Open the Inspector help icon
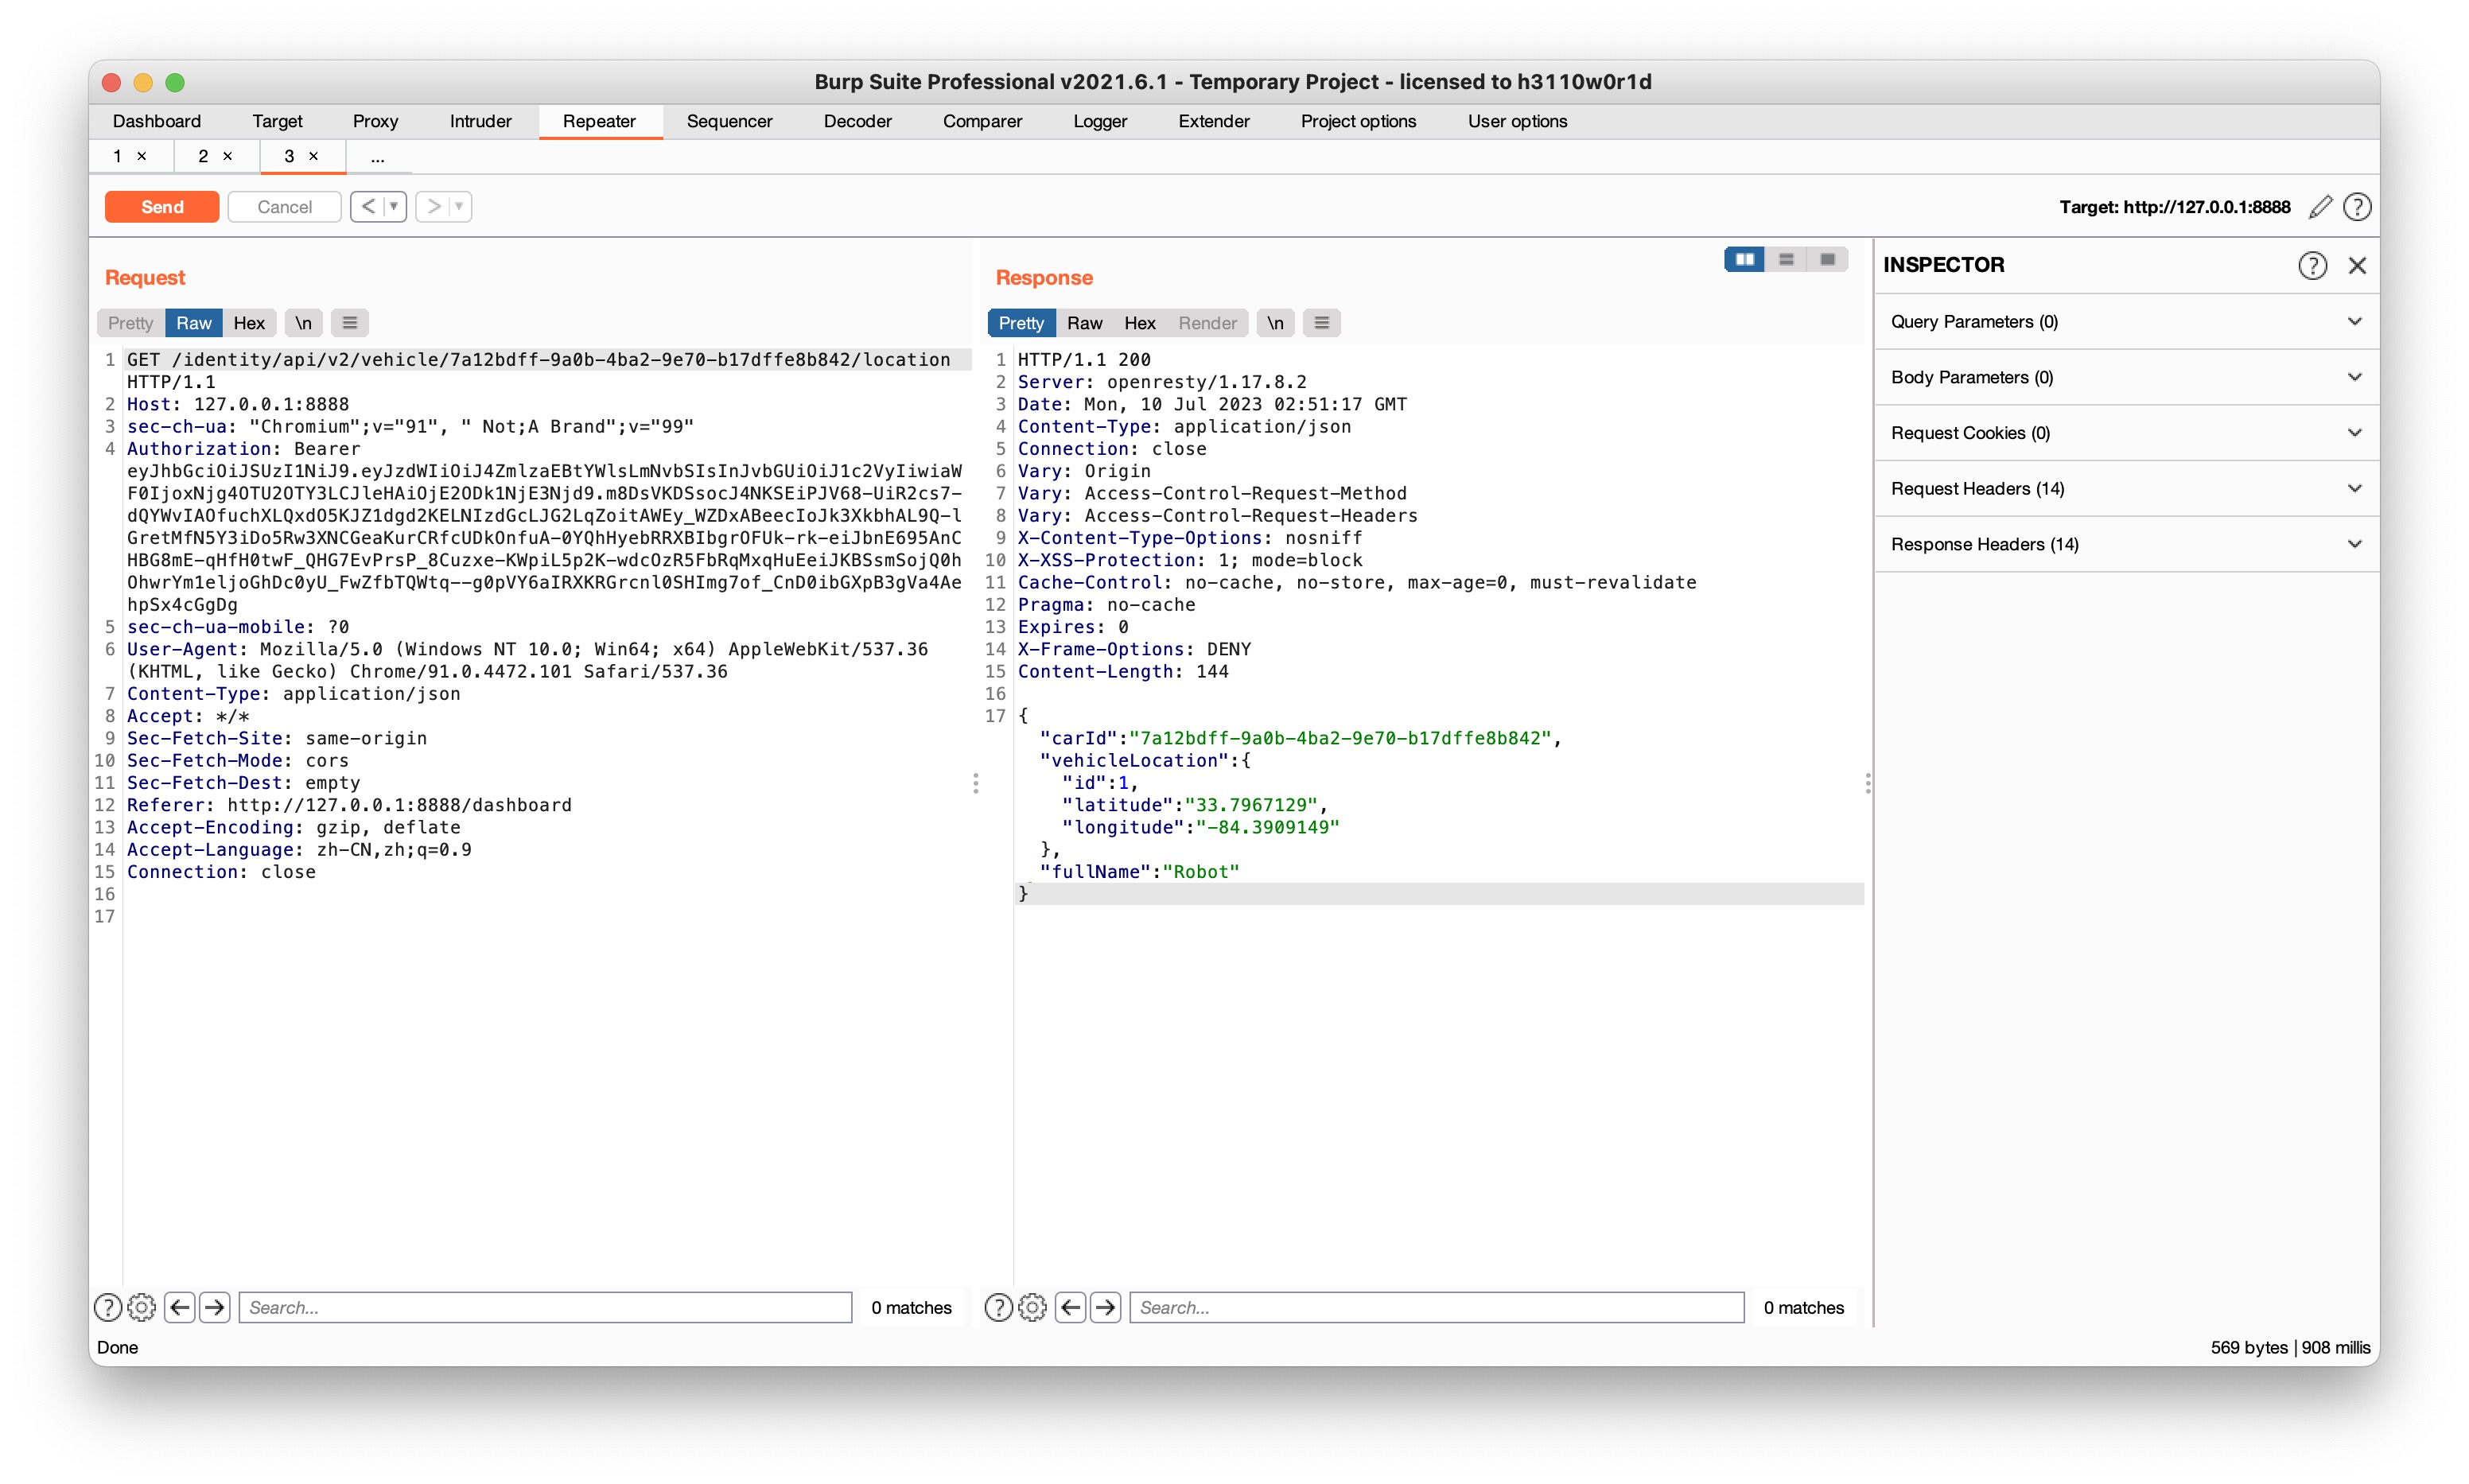 click(2312, 265)
